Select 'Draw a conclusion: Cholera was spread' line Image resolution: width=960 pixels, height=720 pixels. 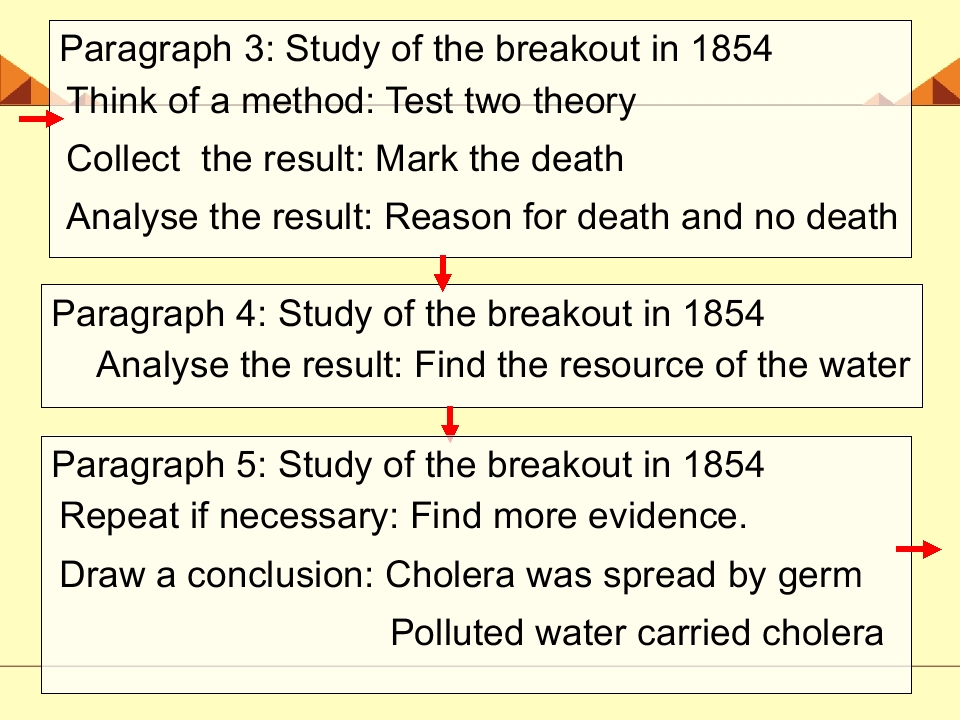pyautogui.click(x=460, y=575)
